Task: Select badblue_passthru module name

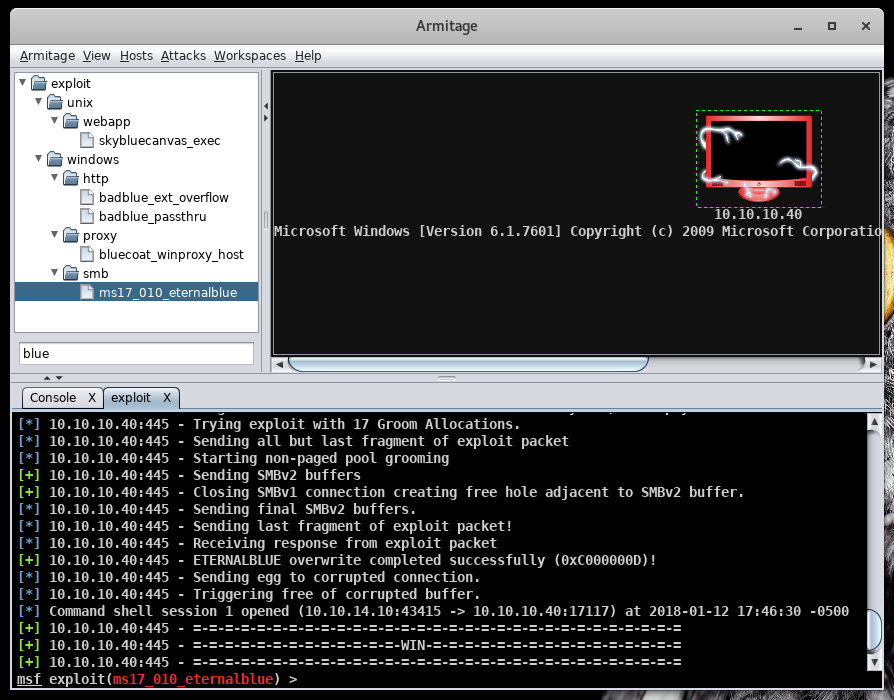Action: [153, 216]
